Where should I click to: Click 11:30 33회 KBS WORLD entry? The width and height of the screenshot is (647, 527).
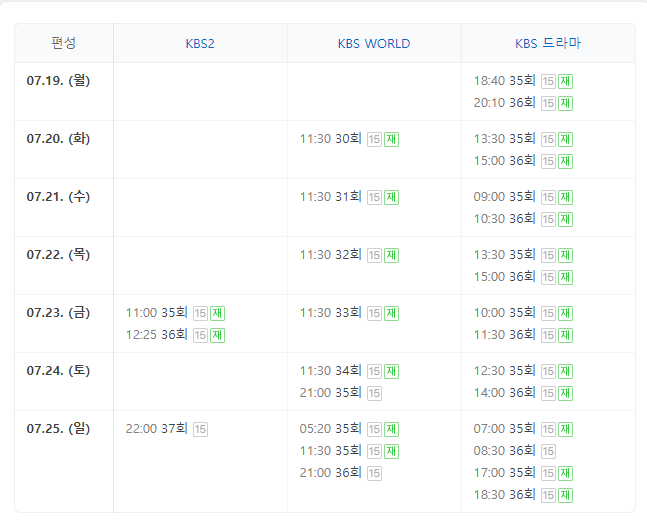[331, 312]
